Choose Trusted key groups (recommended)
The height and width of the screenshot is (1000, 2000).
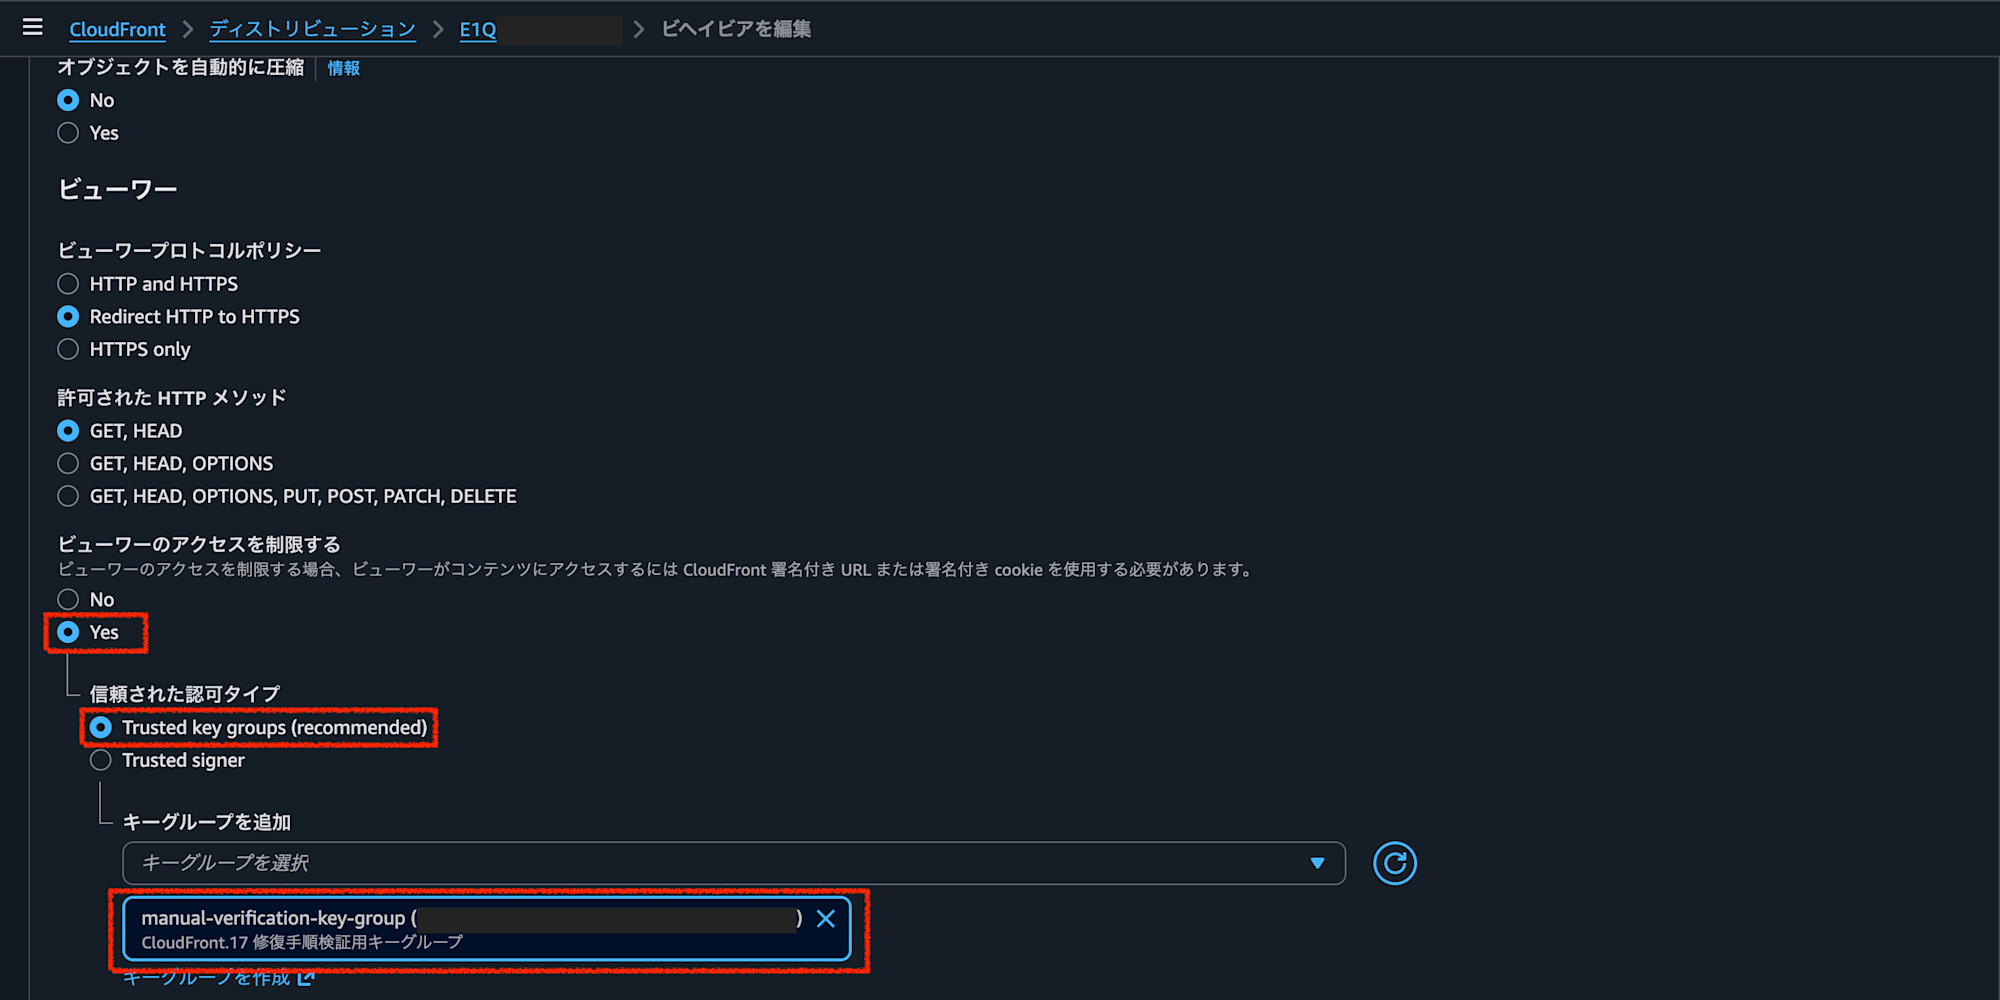[101, 728]
